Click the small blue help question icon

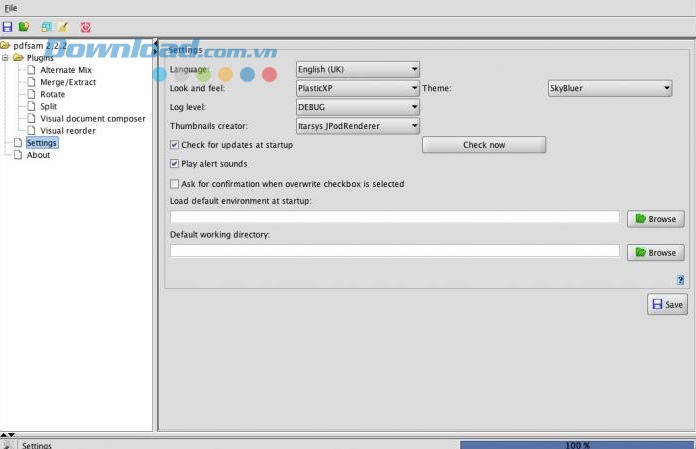681,281
